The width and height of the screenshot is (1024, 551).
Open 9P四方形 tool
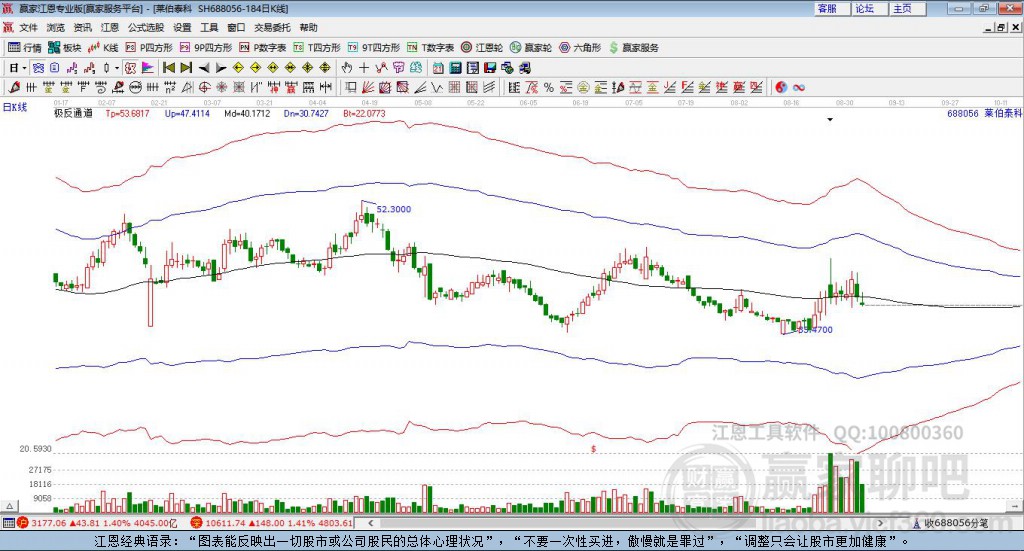click(x=206, y=48)
